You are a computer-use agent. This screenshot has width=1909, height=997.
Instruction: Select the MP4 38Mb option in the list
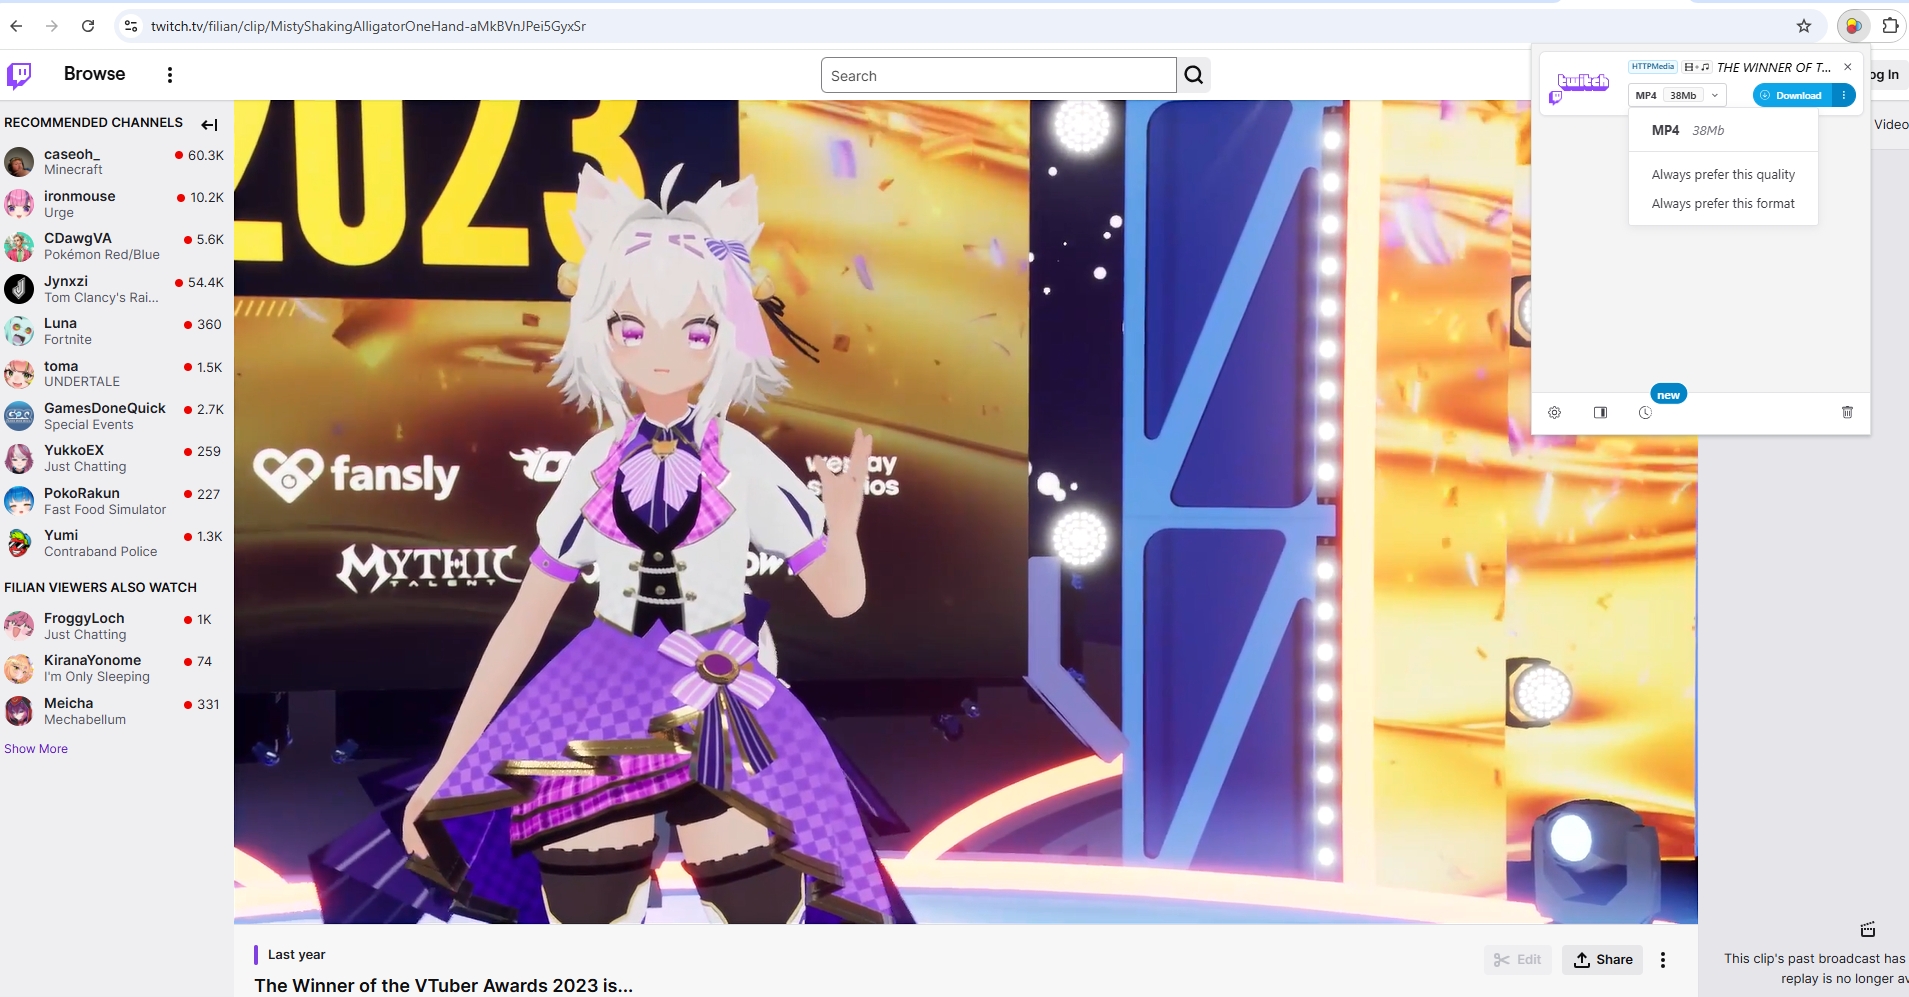pos(1723,130)
